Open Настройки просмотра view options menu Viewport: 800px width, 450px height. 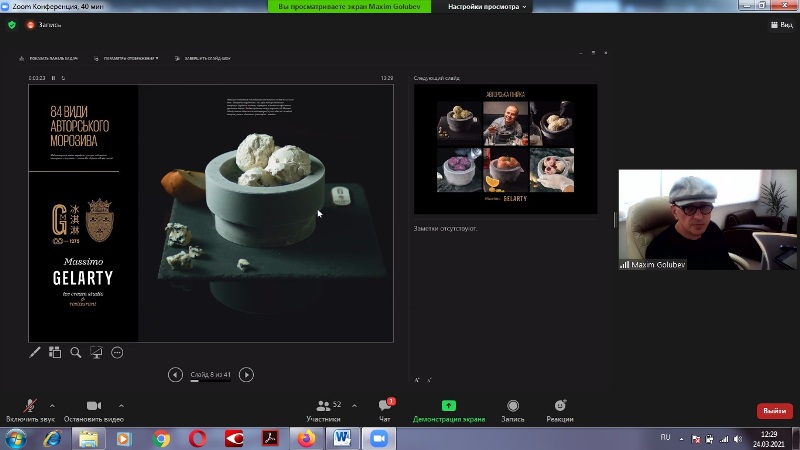[x=488, y=6]
